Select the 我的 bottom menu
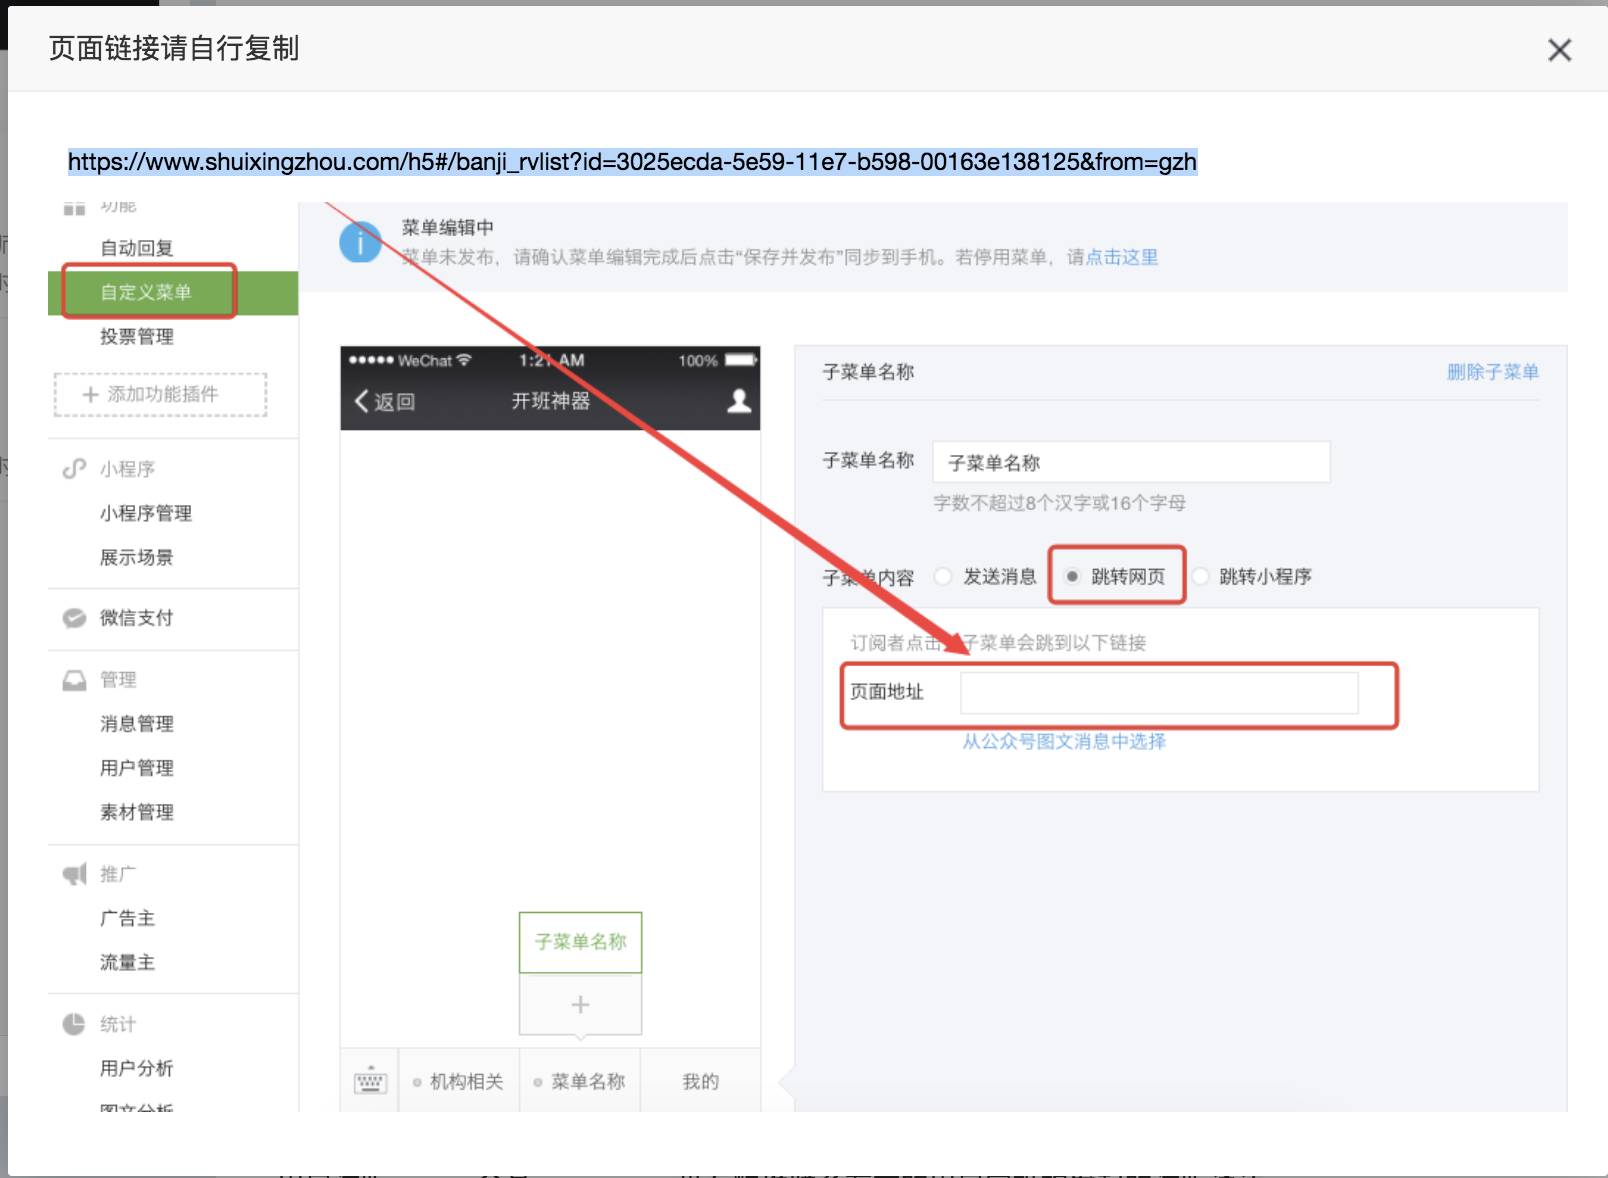The image size is (1608, 1178). [701, 1081]
